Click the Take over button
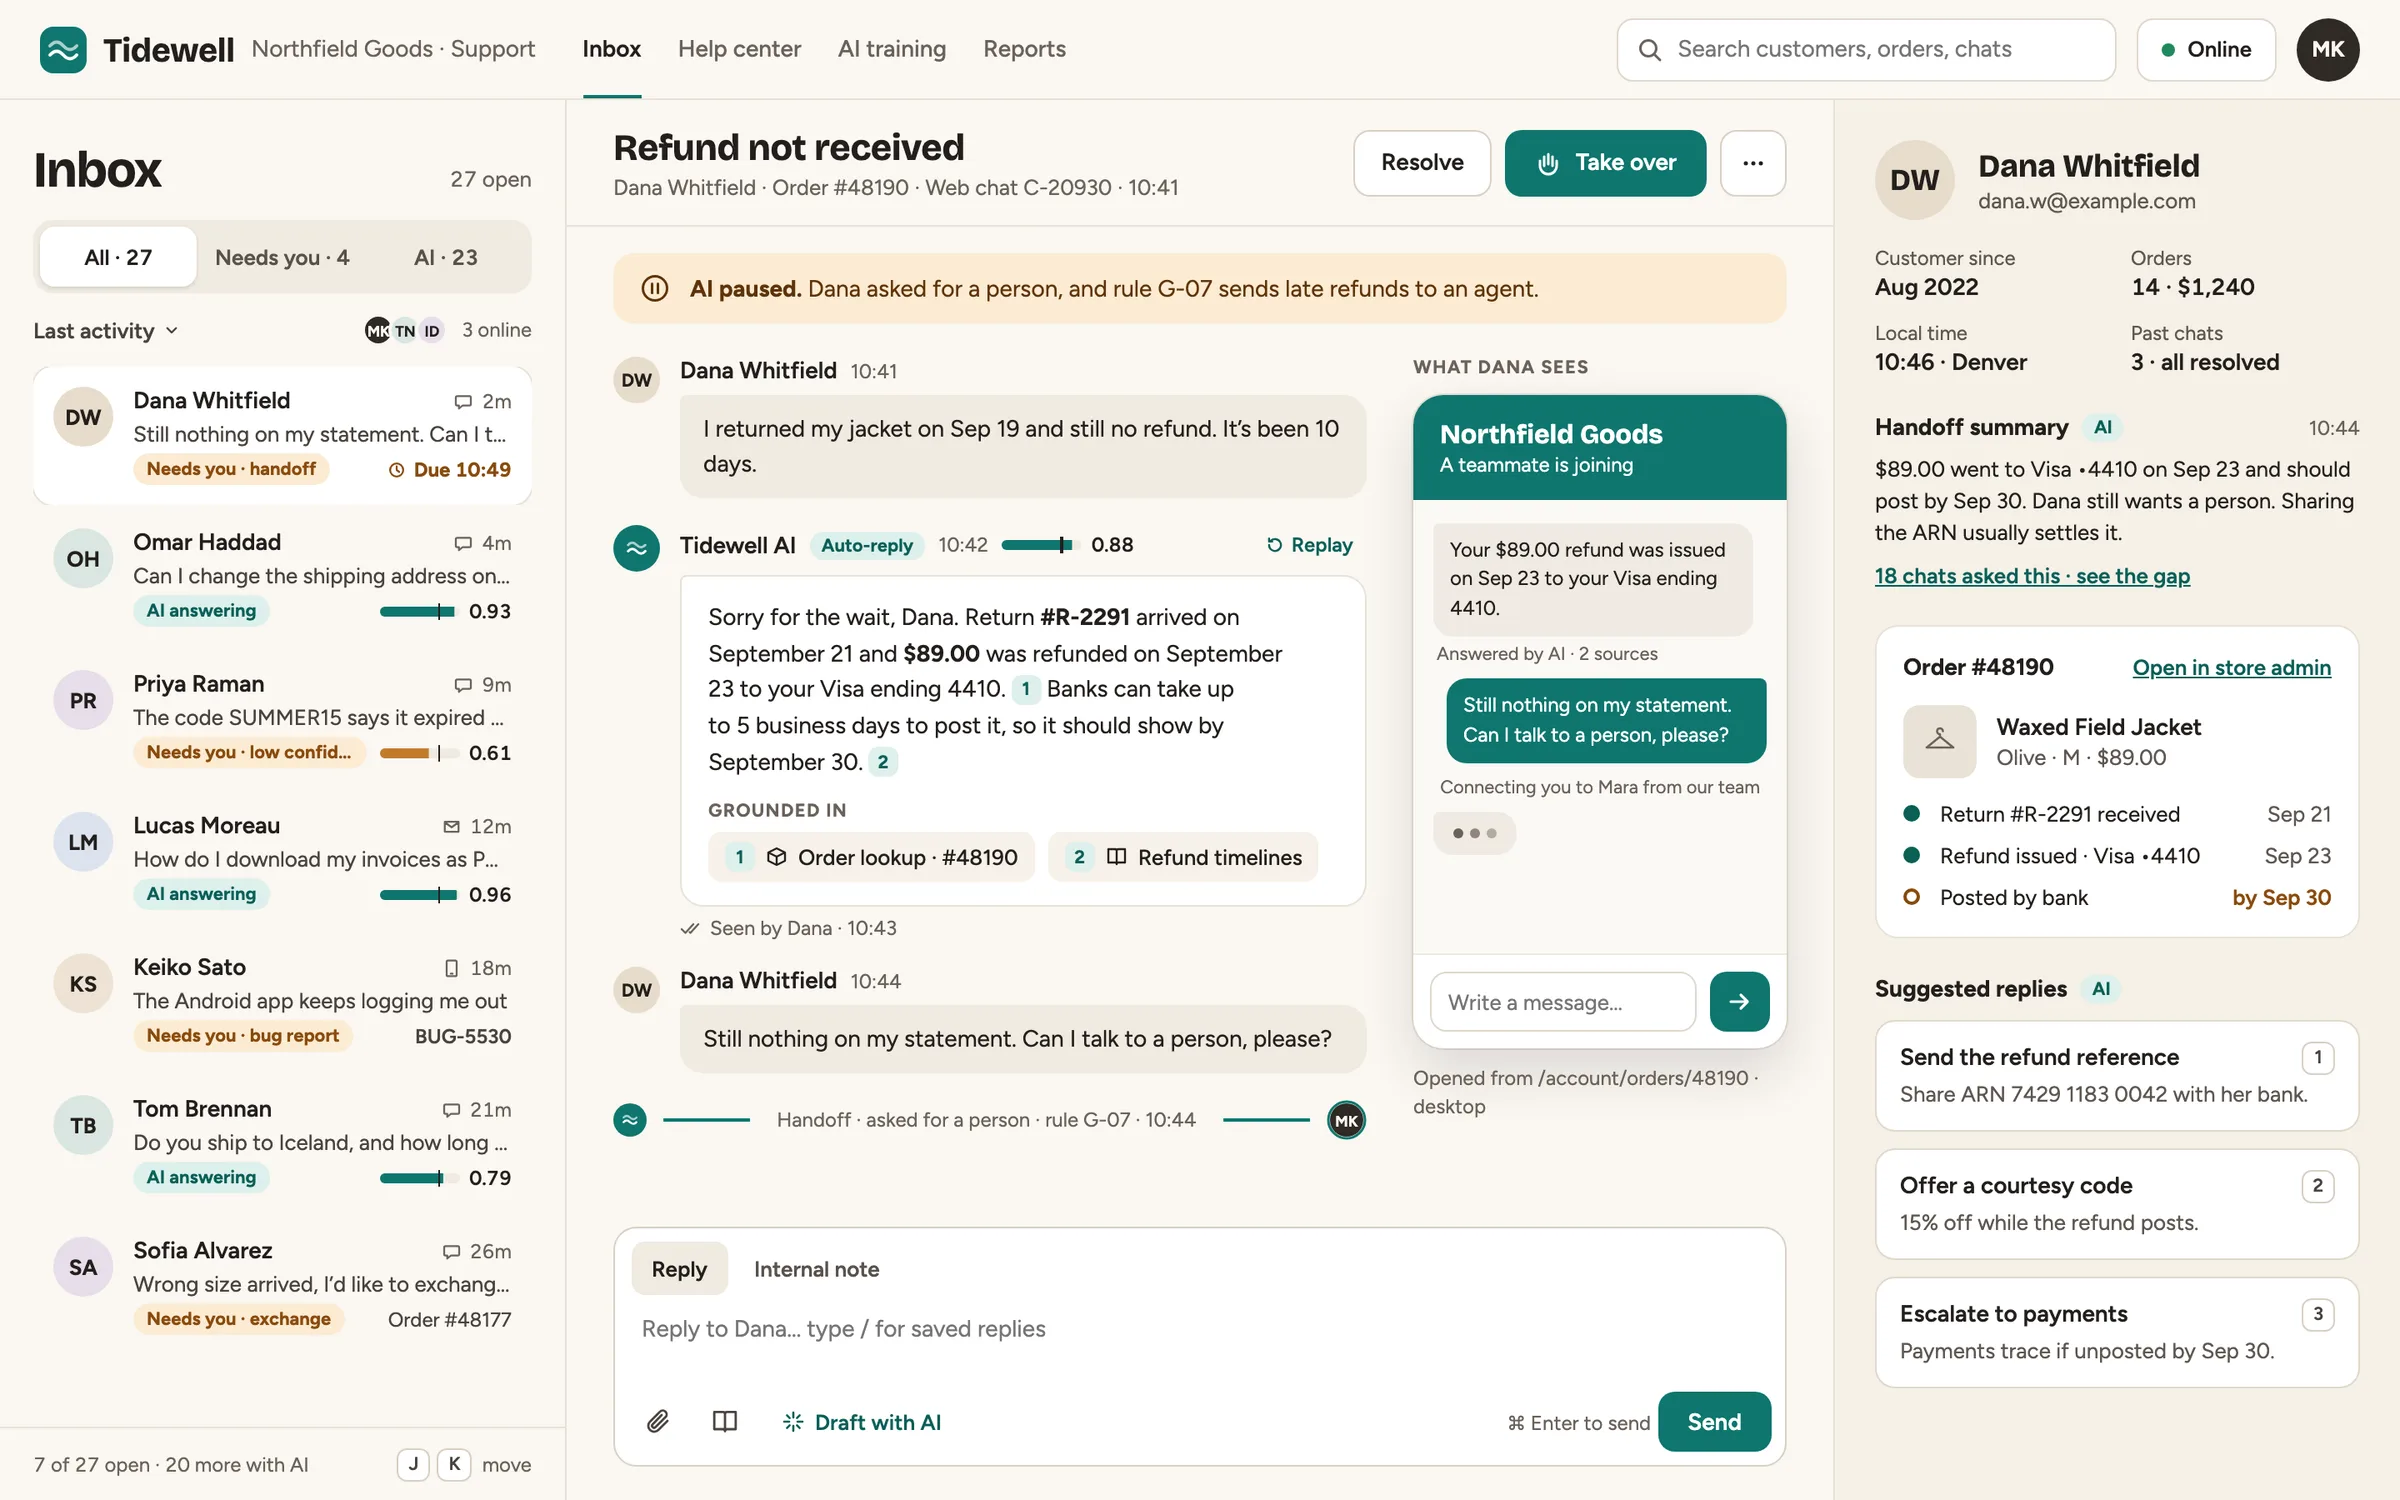This screenshot has width=2400, height=1500. click(x=1605, y=163)
